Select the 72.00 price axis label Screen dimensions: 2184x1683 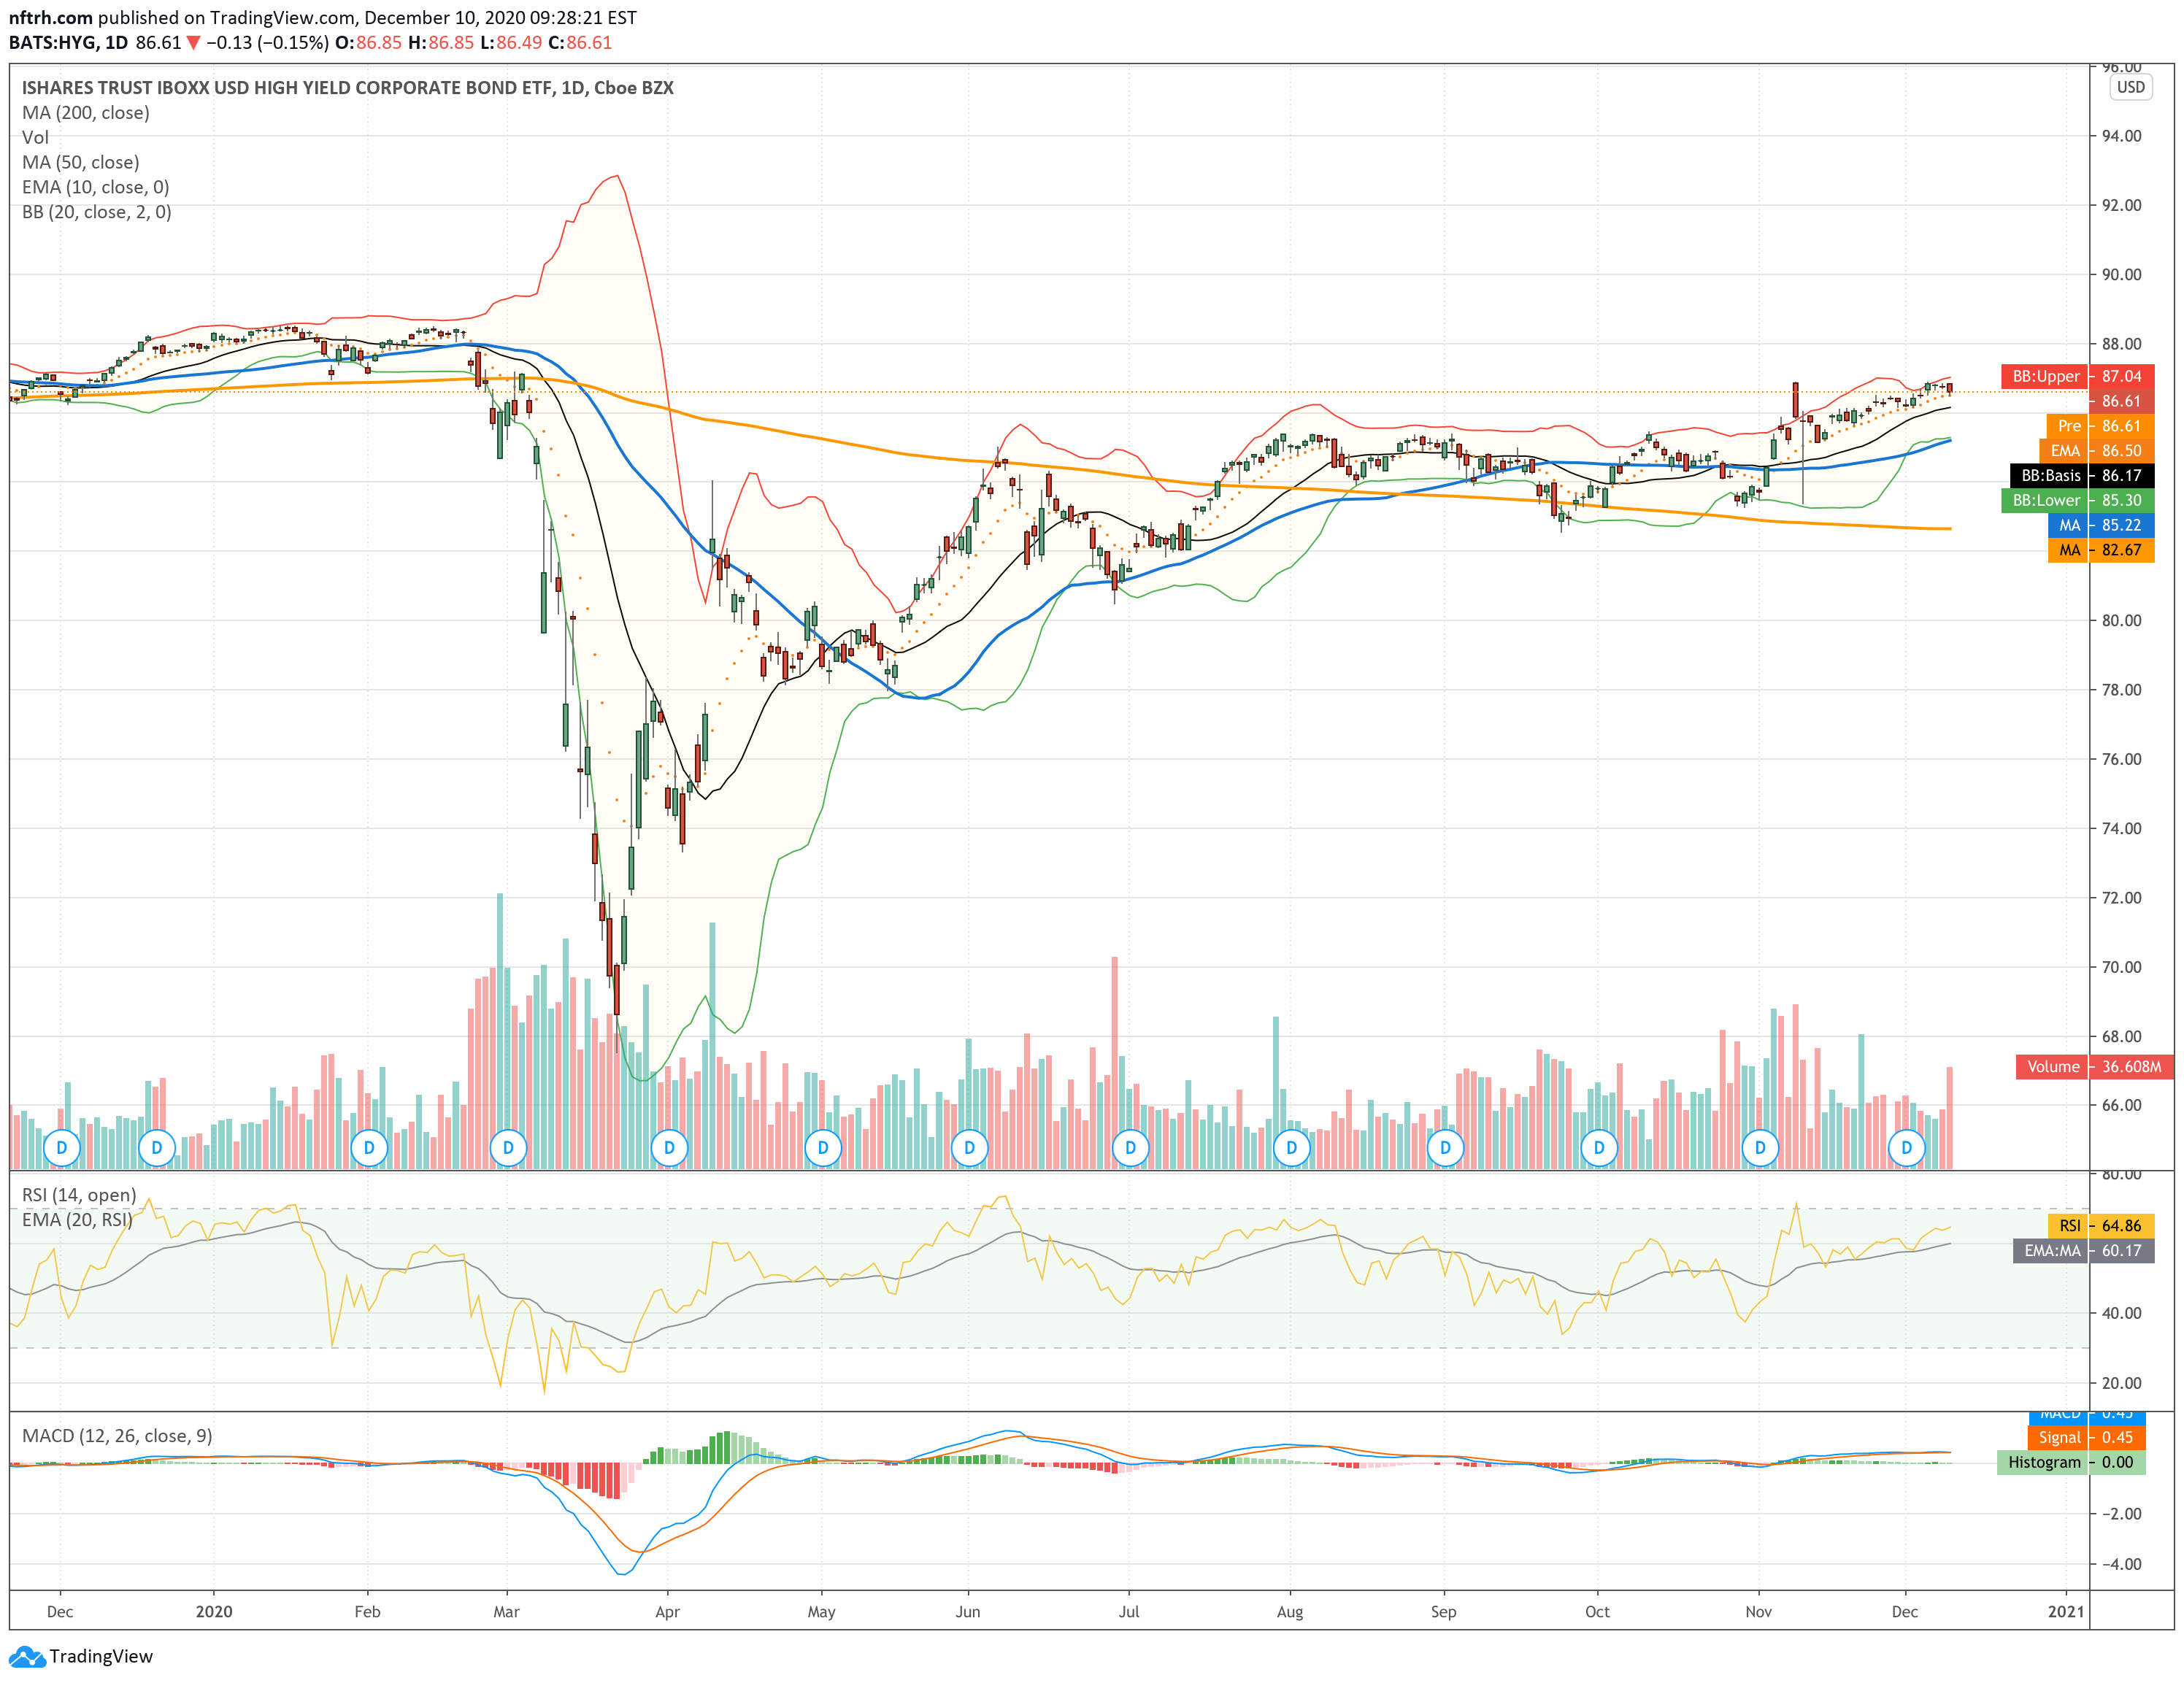[x=2121, y=898]
